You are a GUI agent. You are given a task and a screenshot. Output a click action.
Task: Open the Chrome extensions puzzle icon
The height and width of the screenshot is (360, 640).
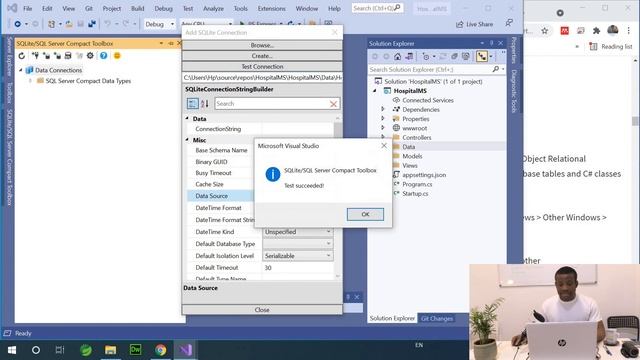tap(596, 31)
